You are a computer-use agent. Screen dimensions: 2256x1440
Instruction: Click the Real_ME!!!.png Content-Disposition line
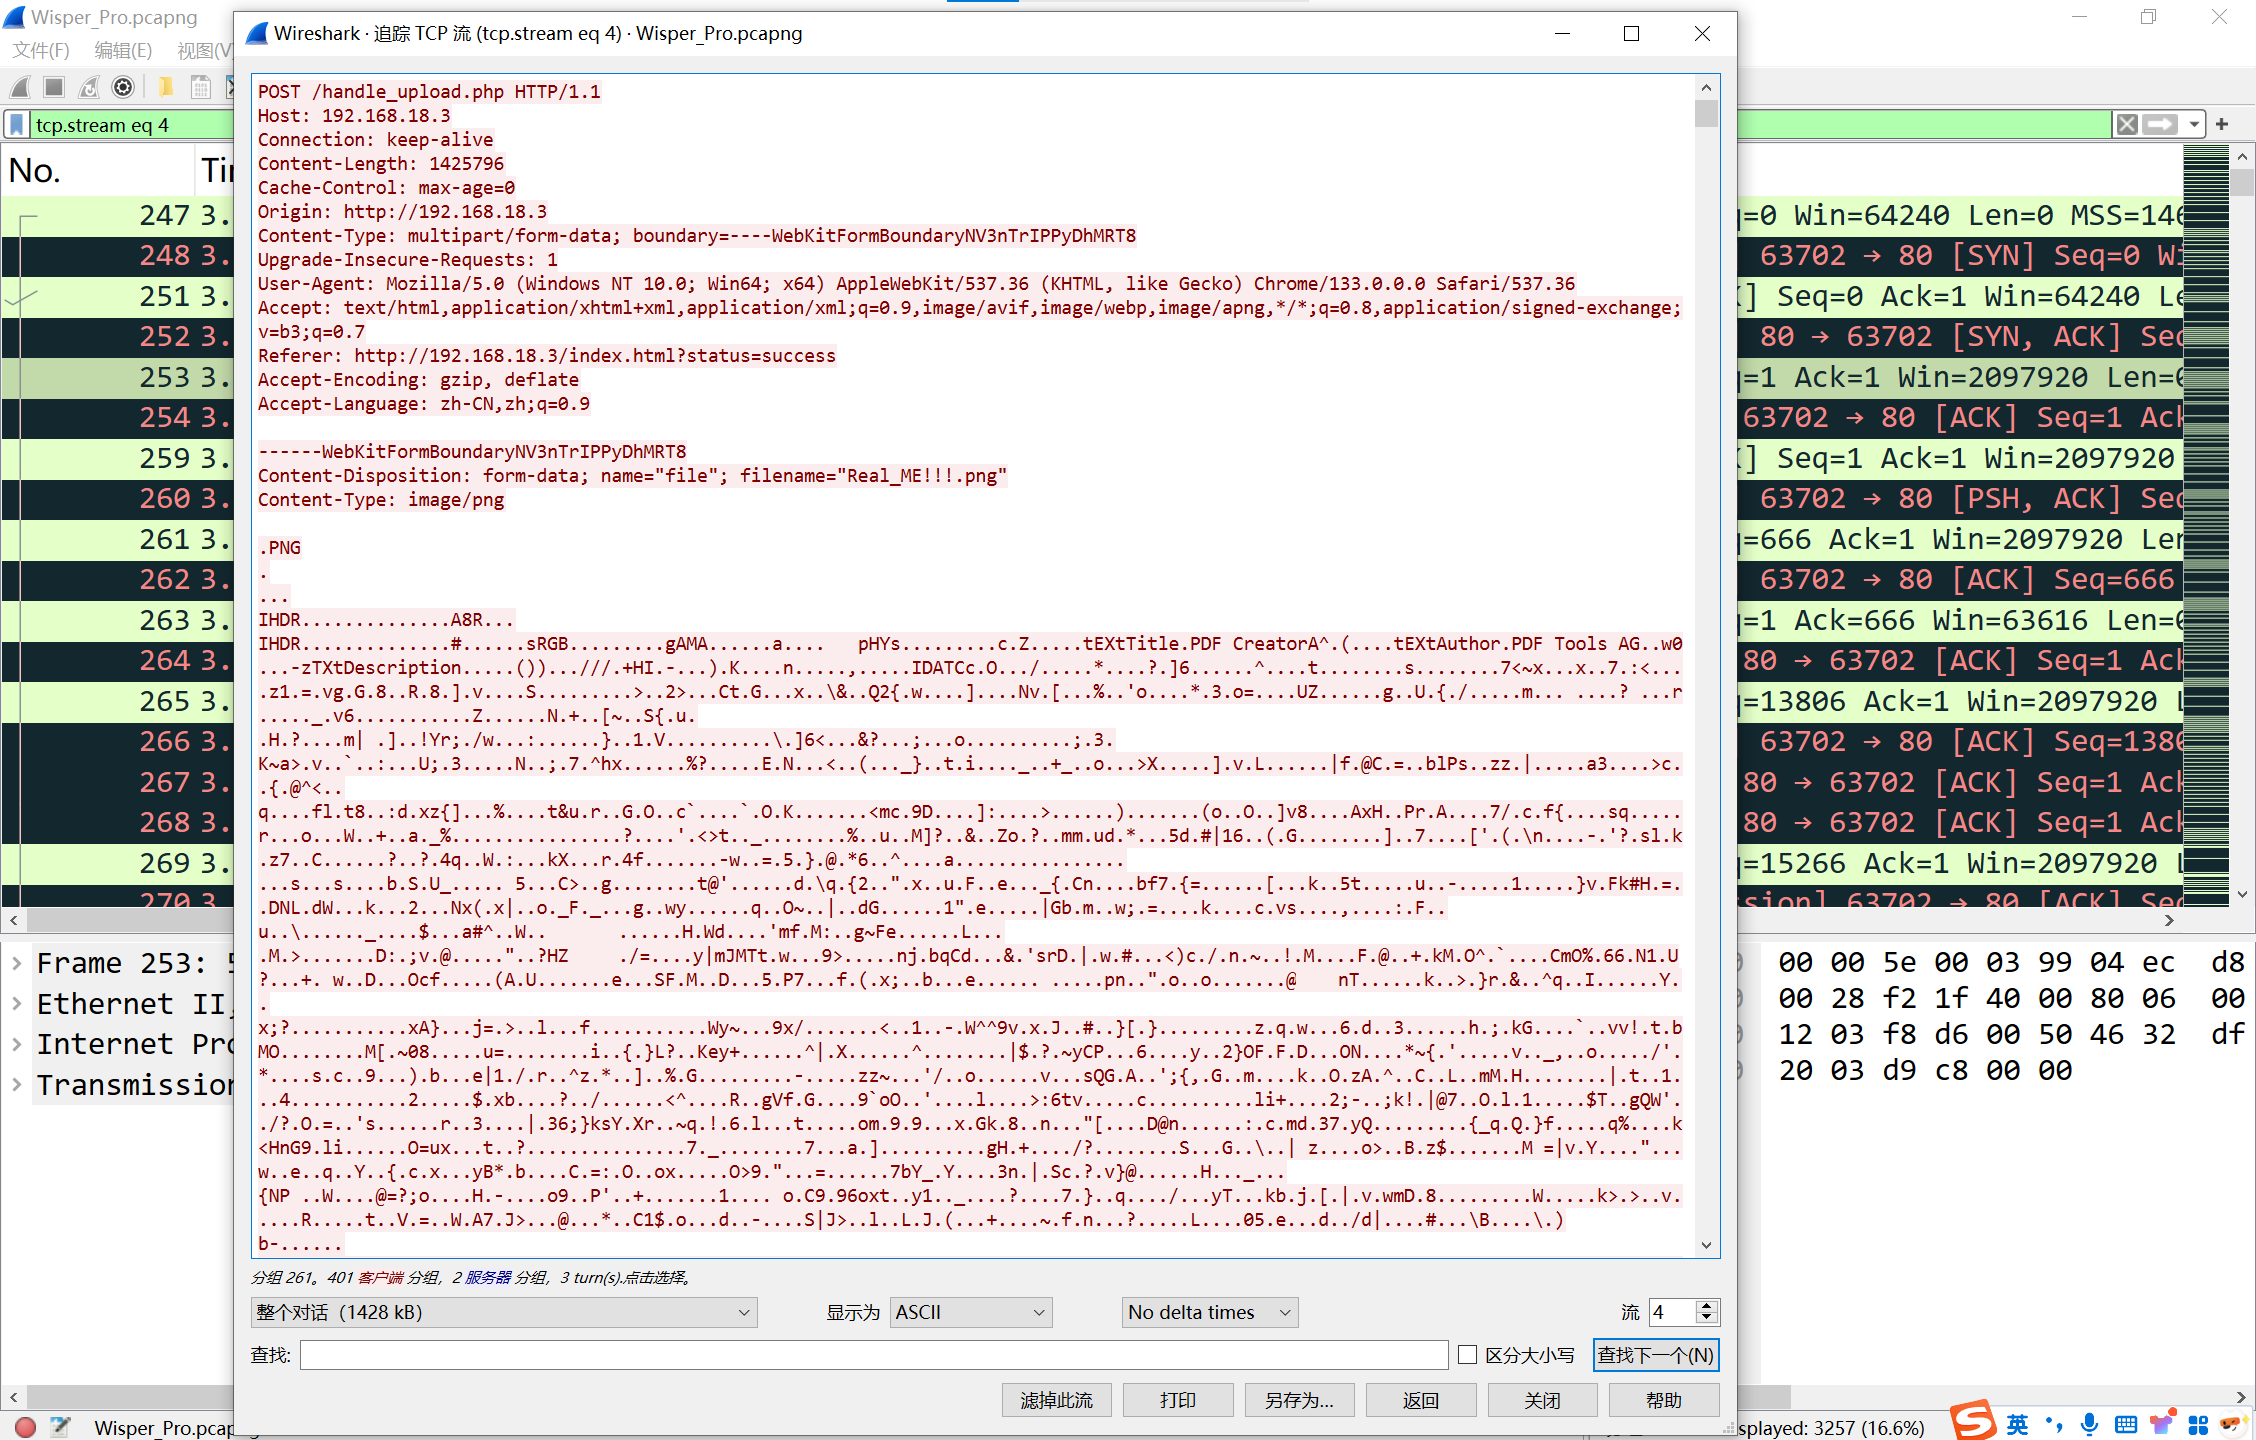tap(632, 476)
